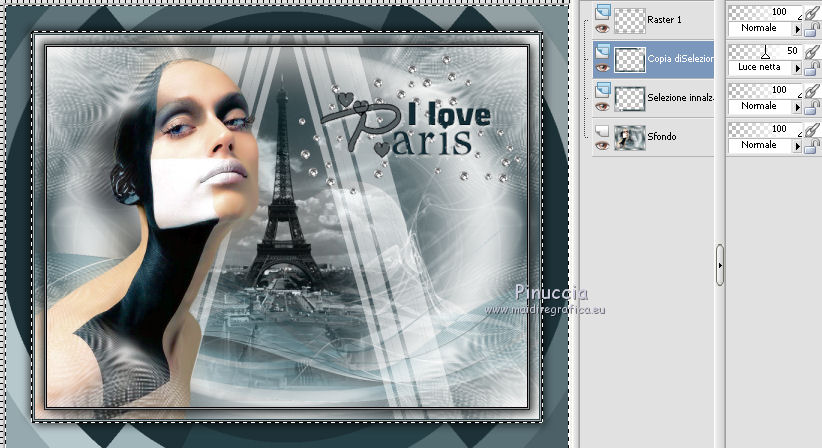Click Normale blend mode field of Raster 1

760,28
